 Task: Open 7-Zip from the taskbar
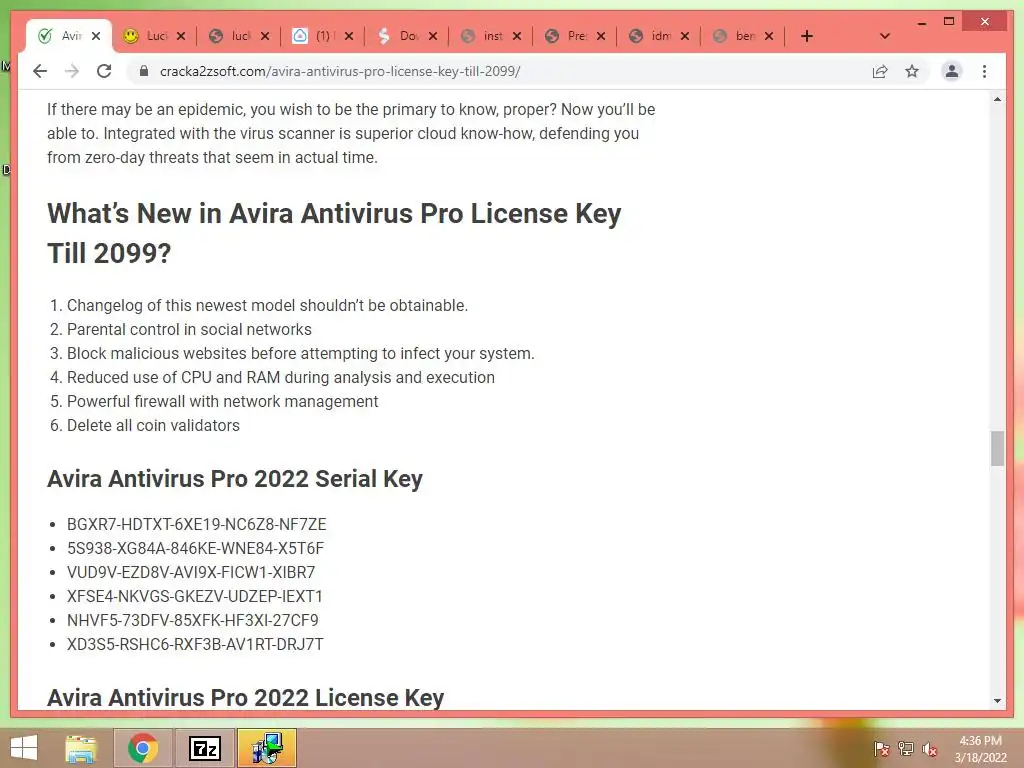pos(204,748)
